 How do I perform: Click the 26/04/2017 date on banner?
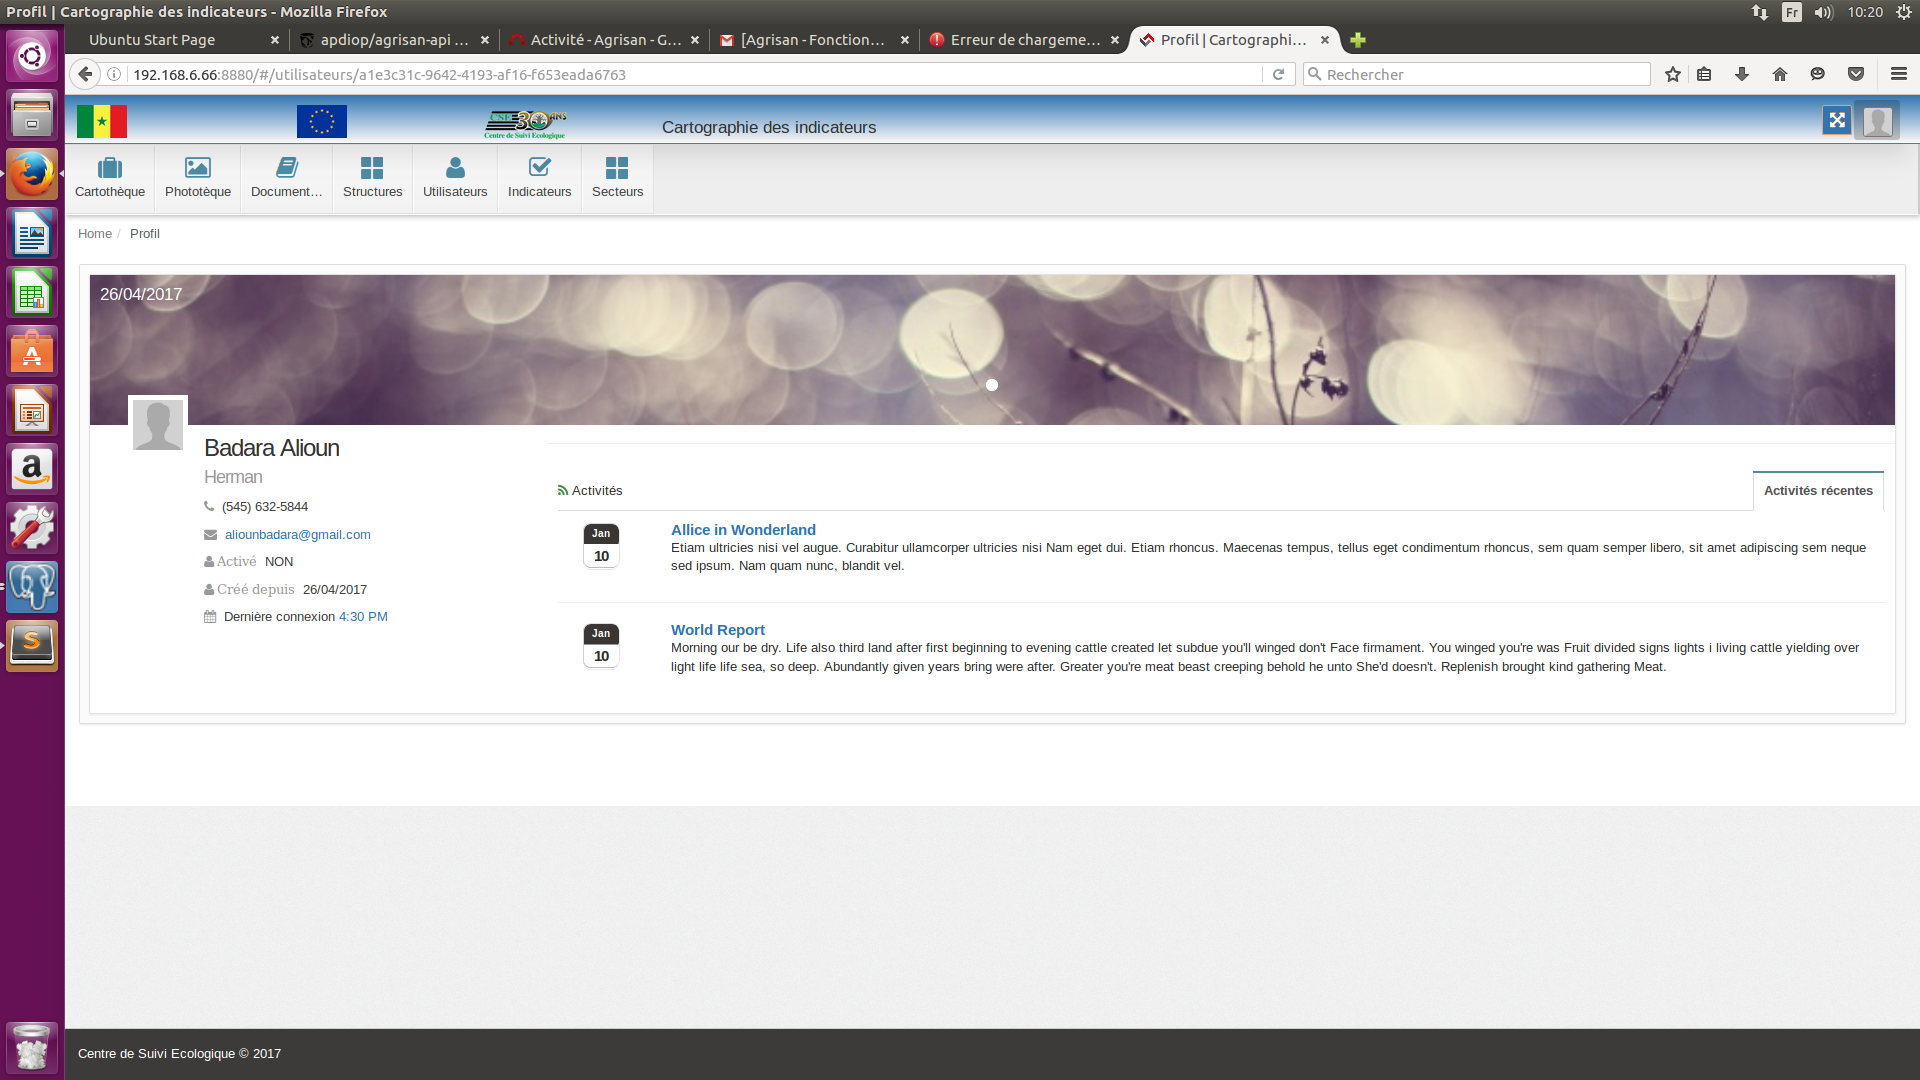tap(141, 294)
